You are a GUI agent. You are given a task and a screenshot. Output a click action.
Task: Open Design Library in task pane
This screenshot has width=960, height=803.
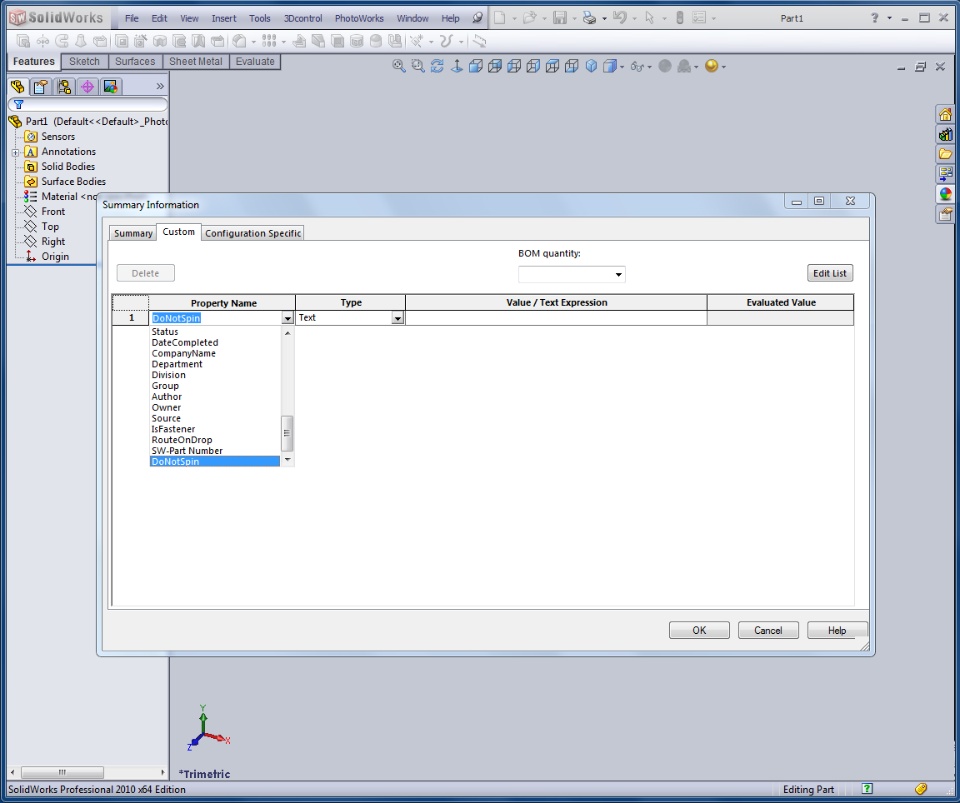click(x=945, y=134)
